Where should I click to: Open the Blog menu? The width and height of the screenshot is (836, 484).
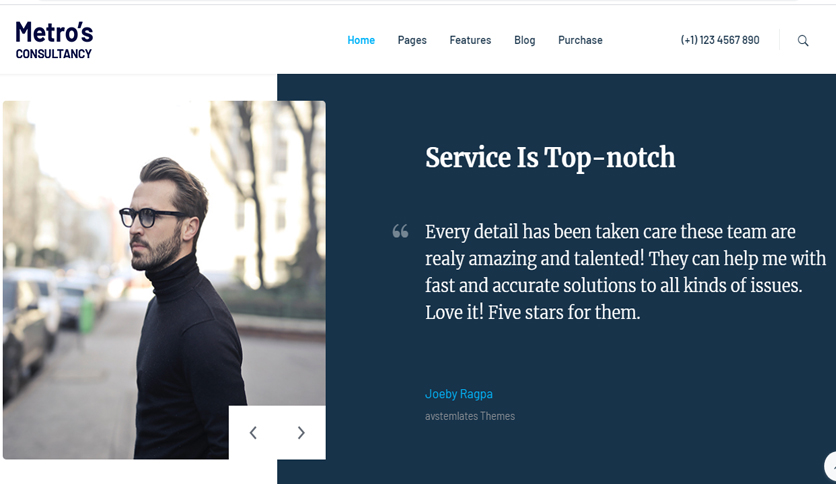pos(525,41)
